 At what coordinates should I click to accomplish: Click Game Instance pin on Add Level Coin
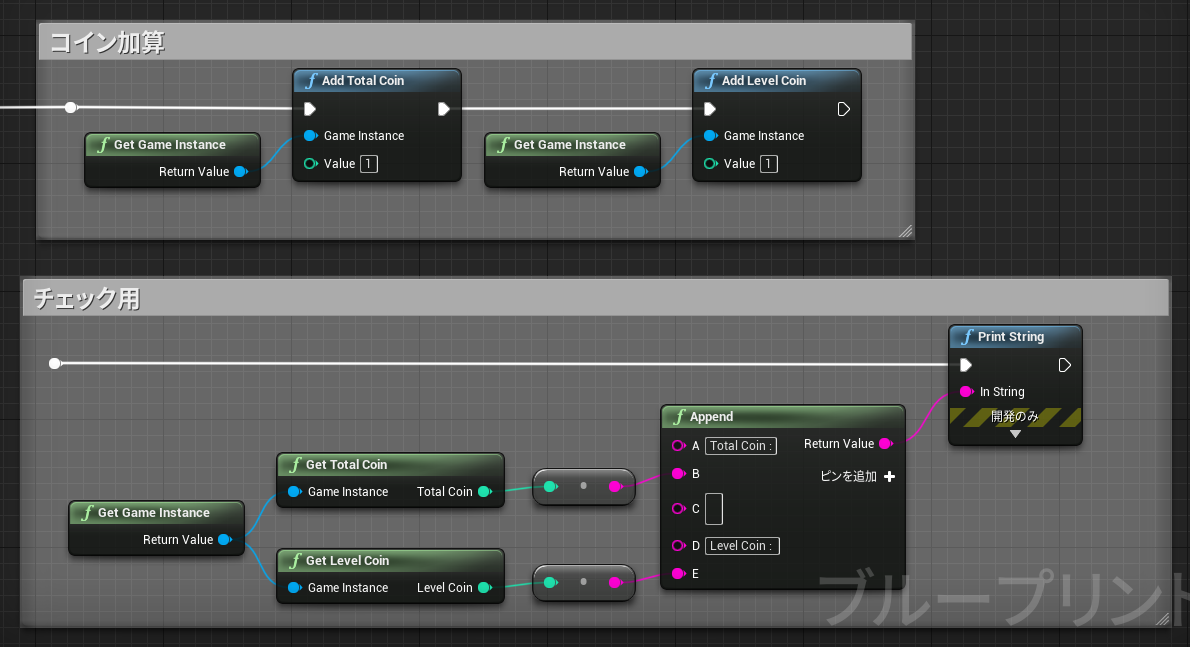[710, 136]
